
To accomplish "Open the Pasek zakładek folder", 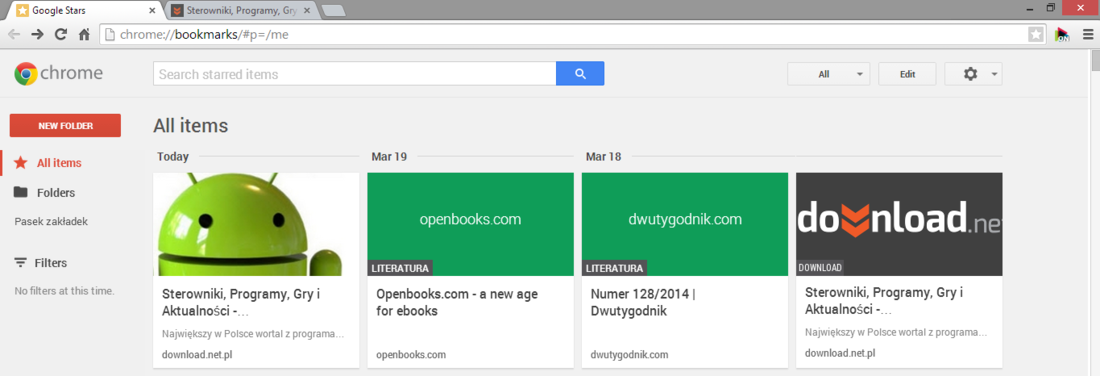I will pos(51,222).
